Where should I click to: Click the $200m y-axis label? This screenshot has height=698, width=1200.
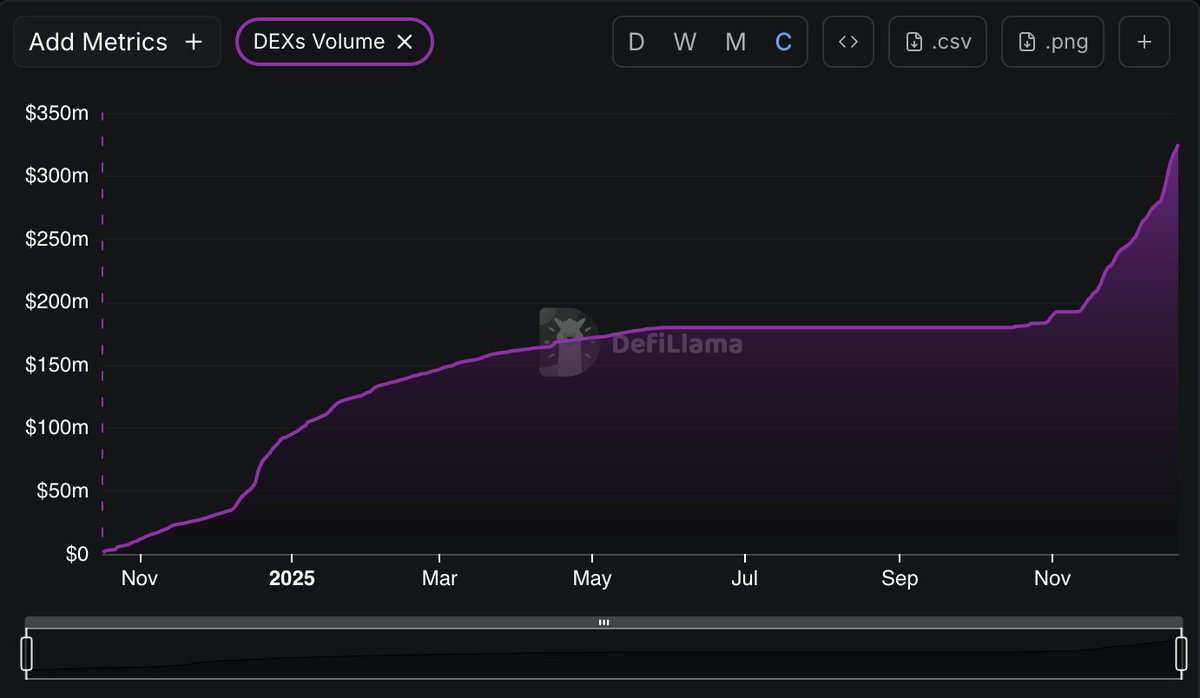click(x=57, y=302)
